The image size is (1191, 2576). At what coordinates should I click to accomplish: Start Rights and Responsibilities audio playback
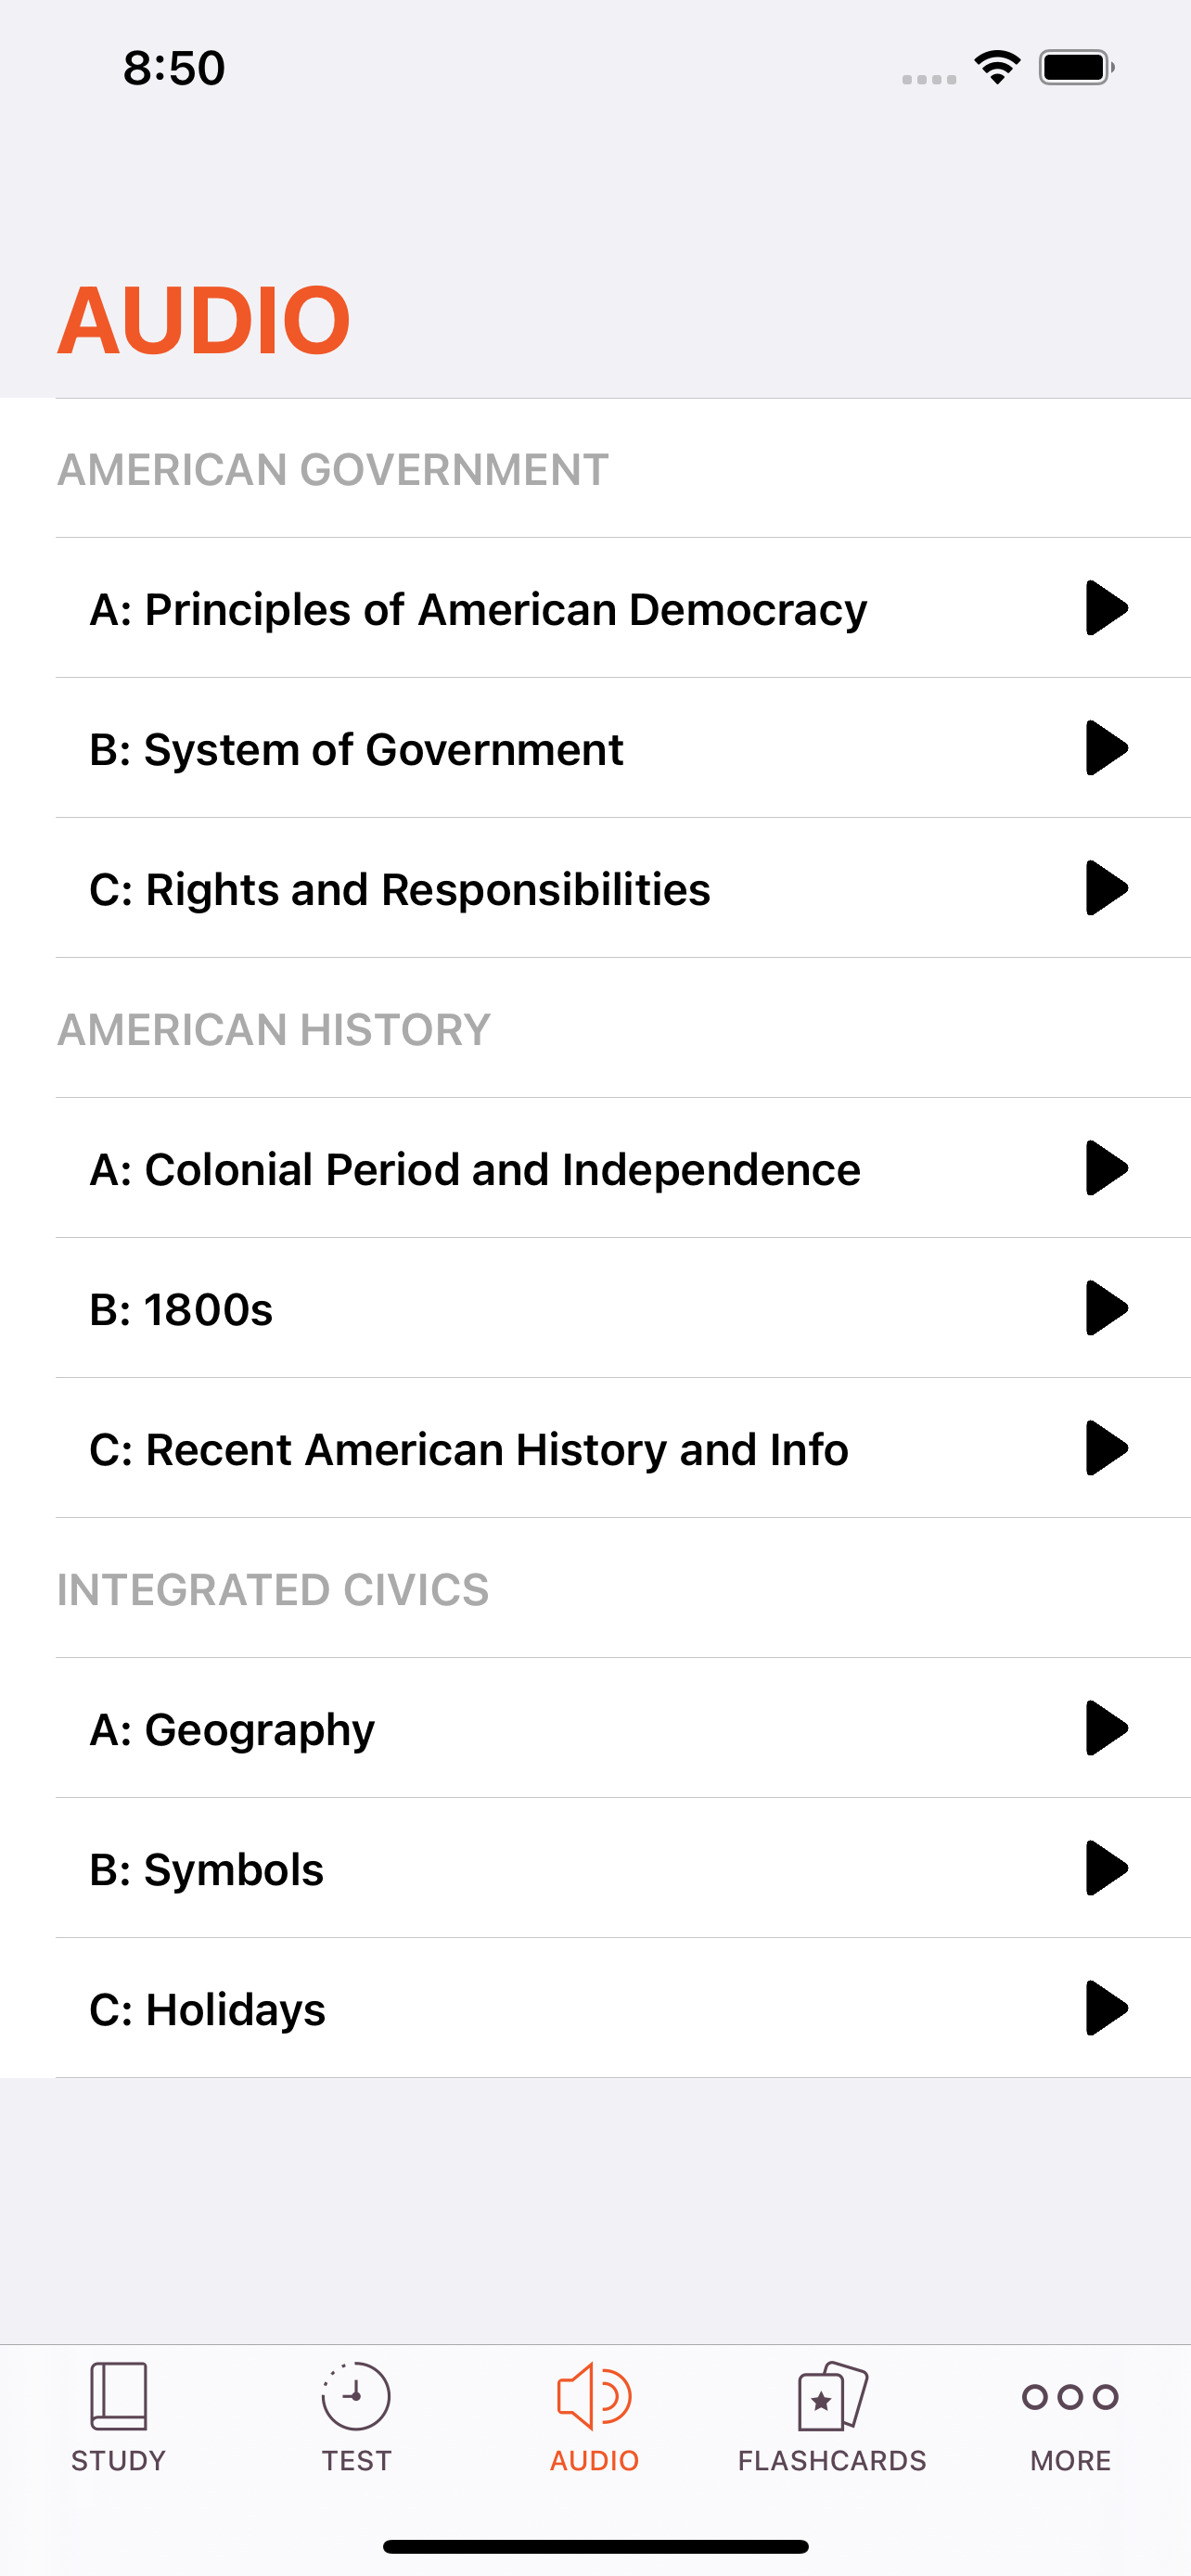coord(1106,888)
